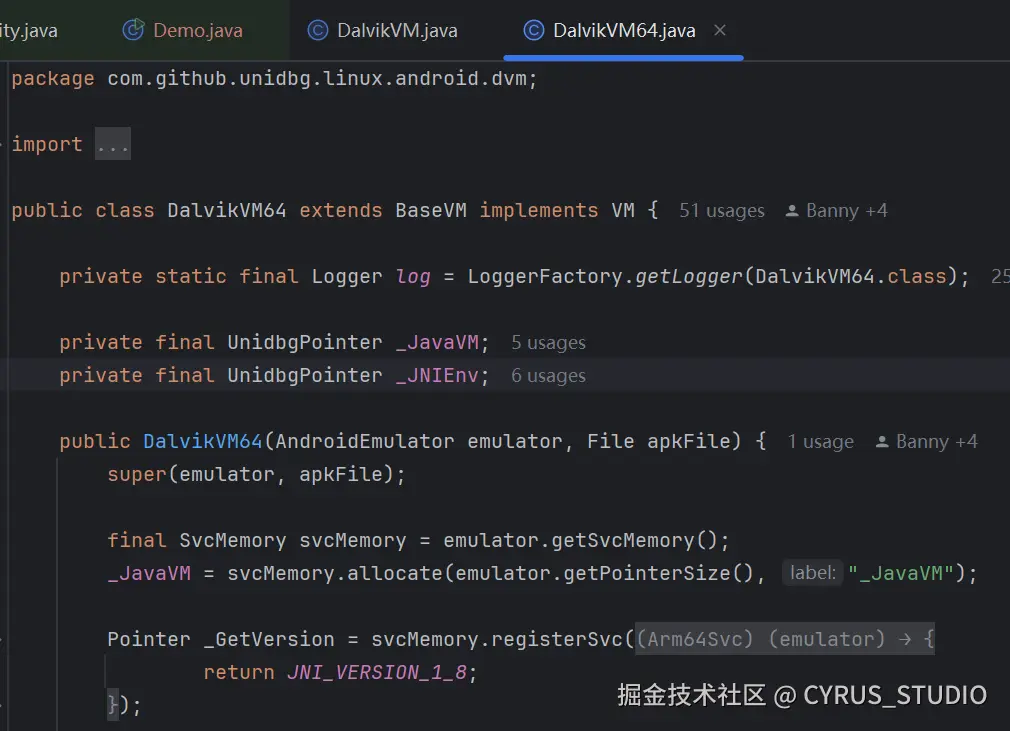Click the LoggerFactory class reference
Viewport: 1010px width, 731px height.
(x=545, y=277)
